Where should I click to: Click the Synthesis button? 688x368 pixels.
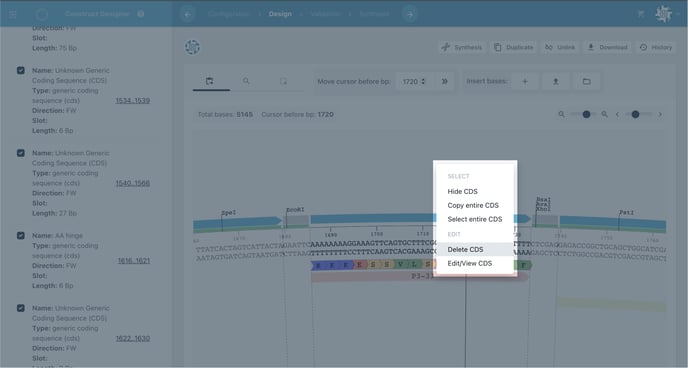tap(462, 47)
